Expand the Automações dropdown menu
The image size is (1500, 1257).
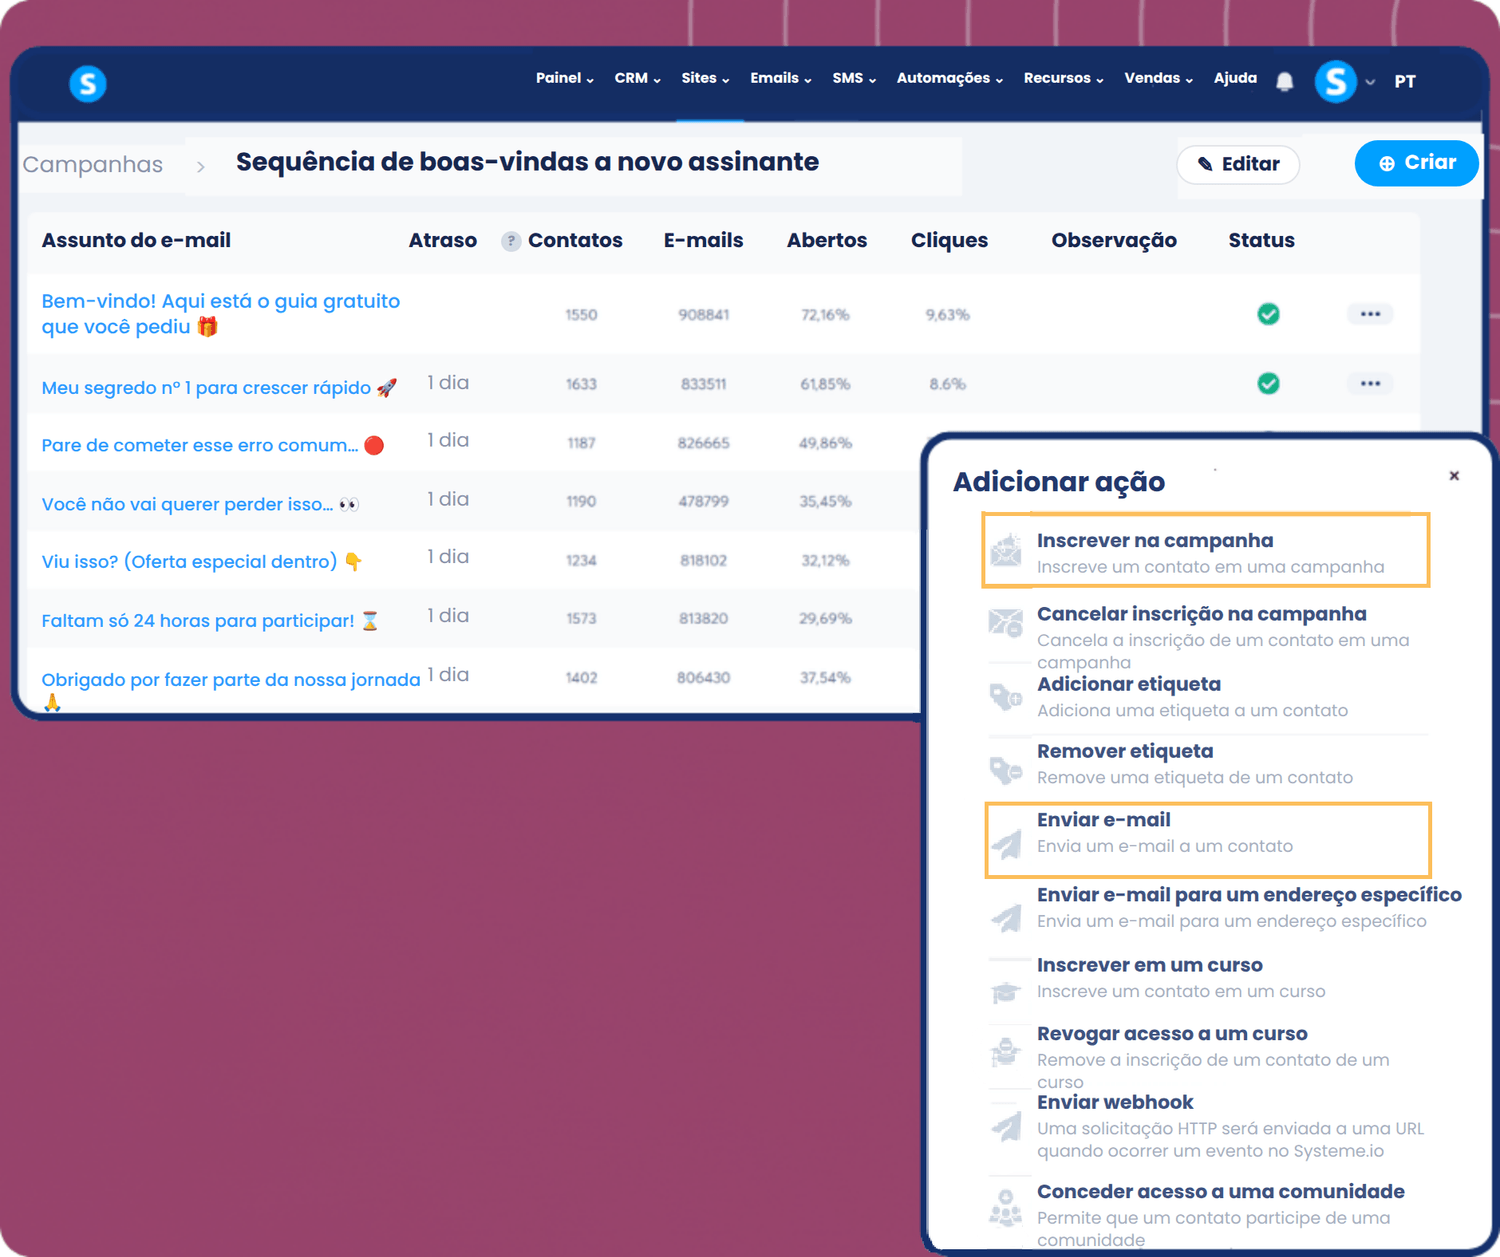[950, 78]
